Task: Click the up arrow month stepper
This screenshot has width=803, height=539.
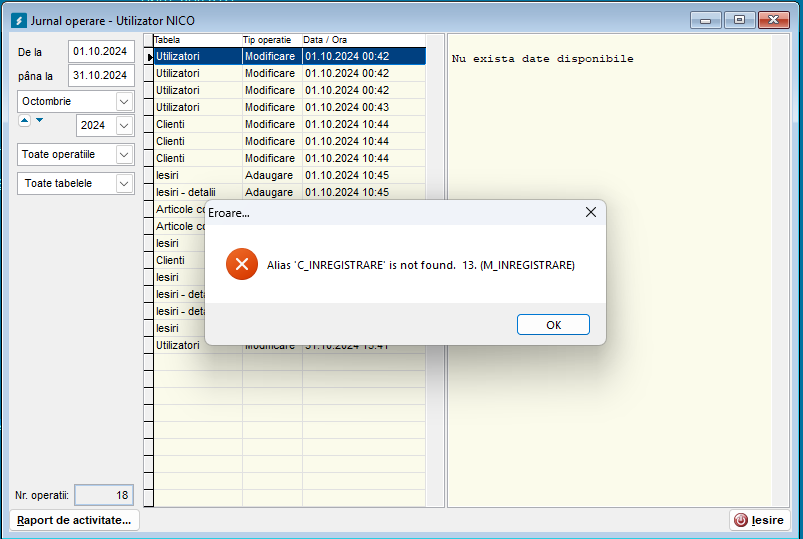Action: point(25,120)
